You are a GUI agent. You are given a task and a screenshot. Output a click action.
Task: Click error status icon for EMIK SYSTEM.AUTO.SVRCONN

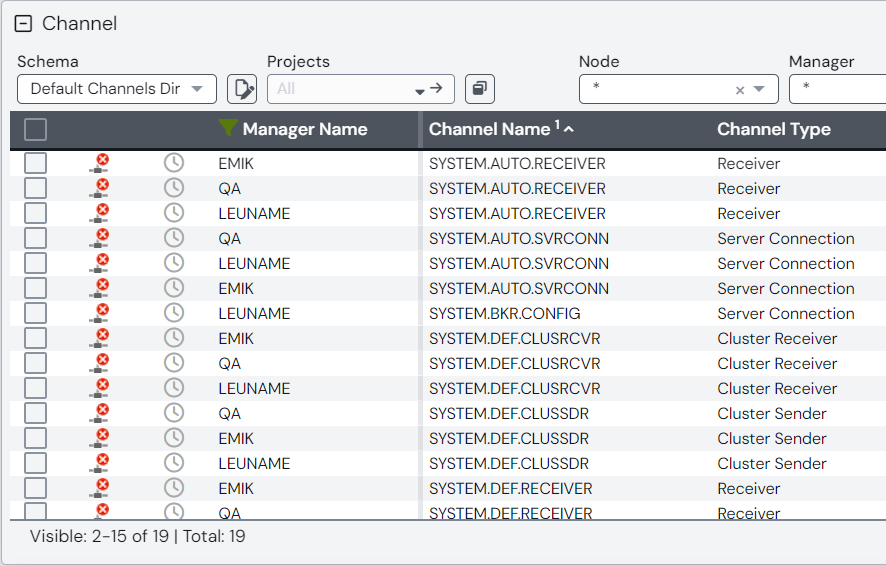tap(99, 288)
